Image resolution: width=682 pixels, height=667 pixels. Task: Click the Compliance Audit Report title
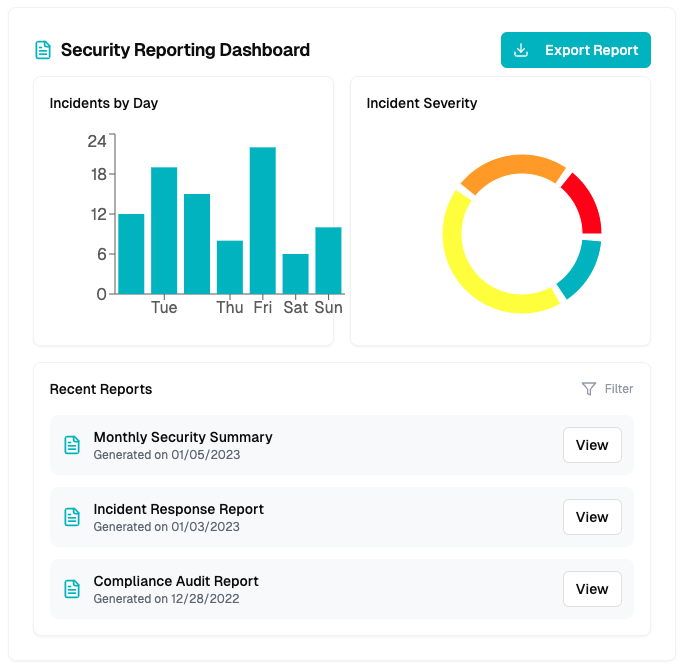[x=176, y=581]
